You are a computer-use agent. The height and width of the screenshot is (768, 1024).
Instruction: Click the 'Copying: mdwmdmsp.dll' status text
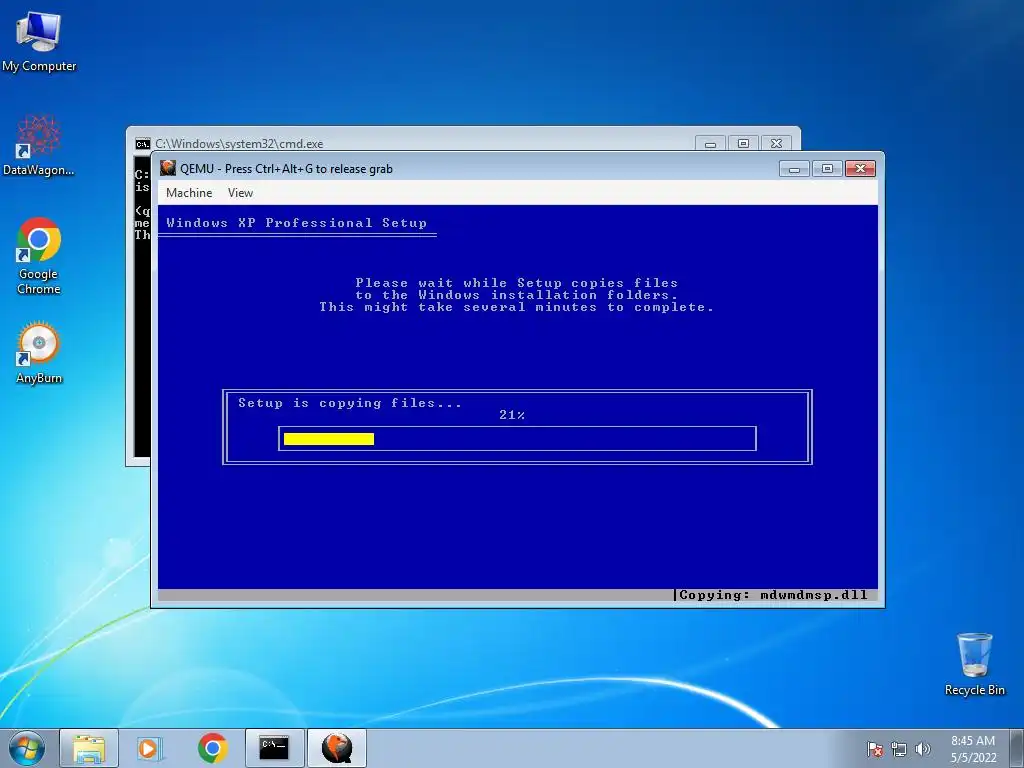coord(773,595)
